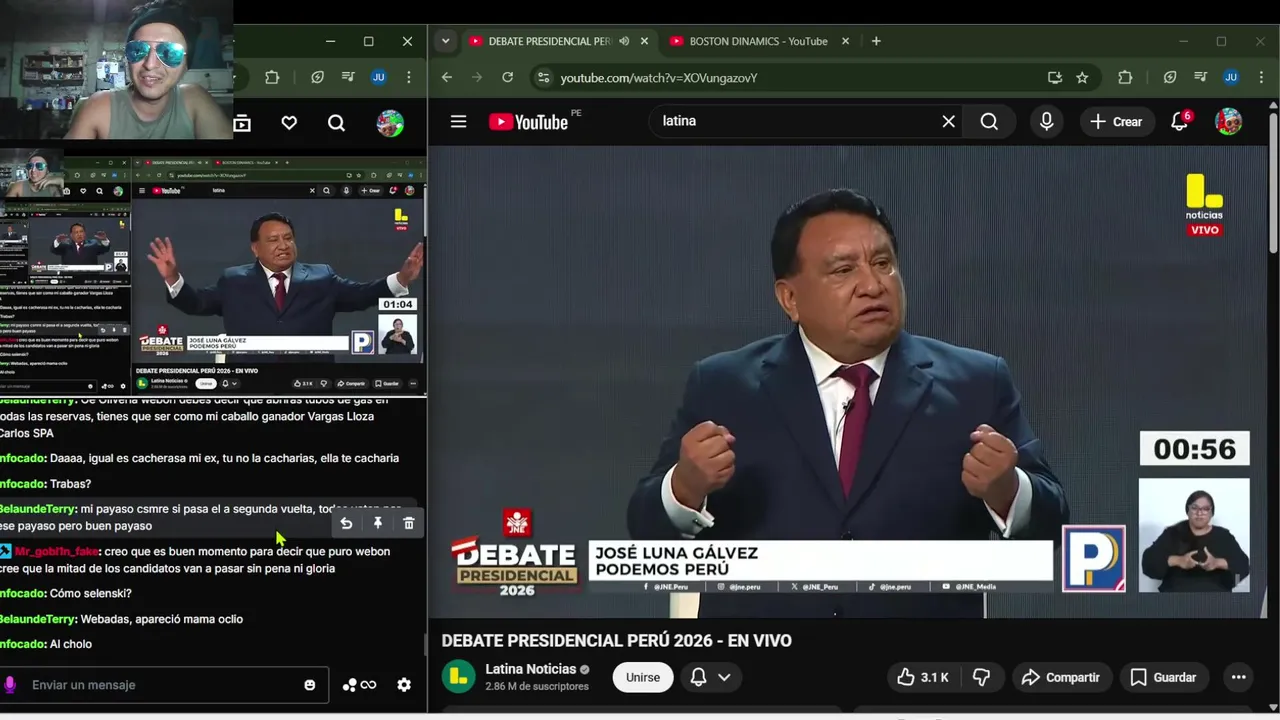Focus the Enviar un mensaje chat input
Viewport: 1280px width, 720px height.
[164, 685]
